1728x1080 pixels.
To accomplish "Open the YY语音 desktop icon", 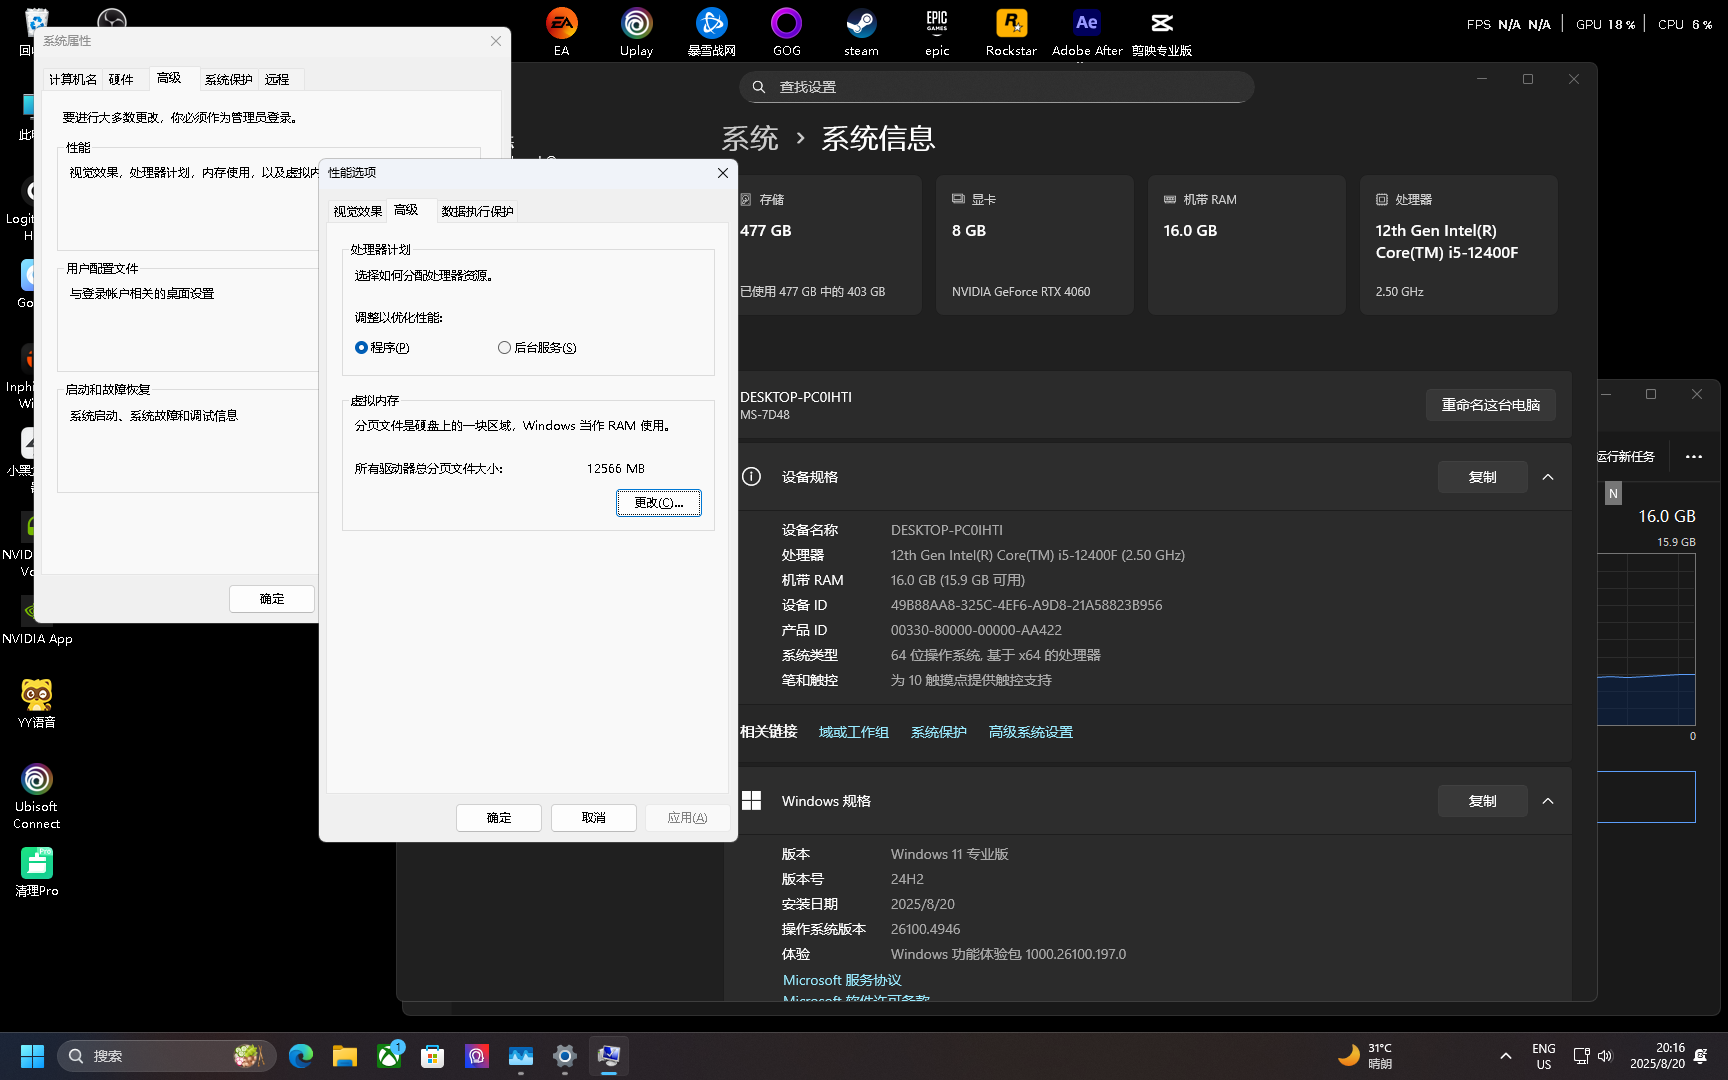I will [x=37, y=703].
